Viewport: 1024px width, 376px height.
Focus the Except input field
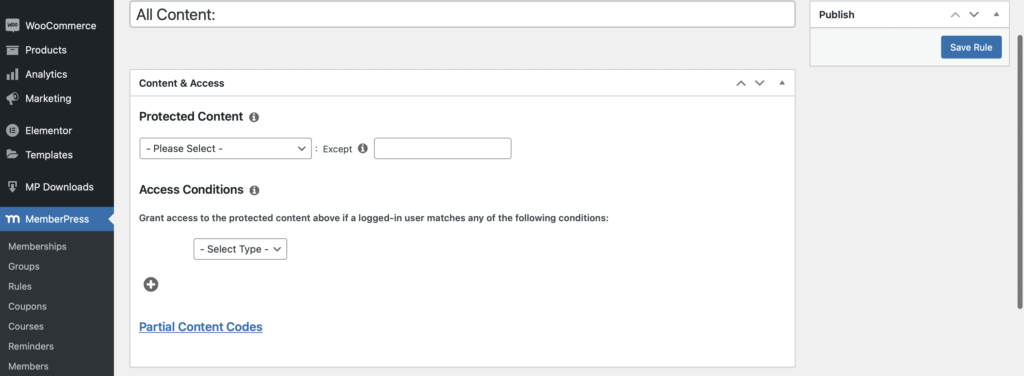click(x=443, y=148)
